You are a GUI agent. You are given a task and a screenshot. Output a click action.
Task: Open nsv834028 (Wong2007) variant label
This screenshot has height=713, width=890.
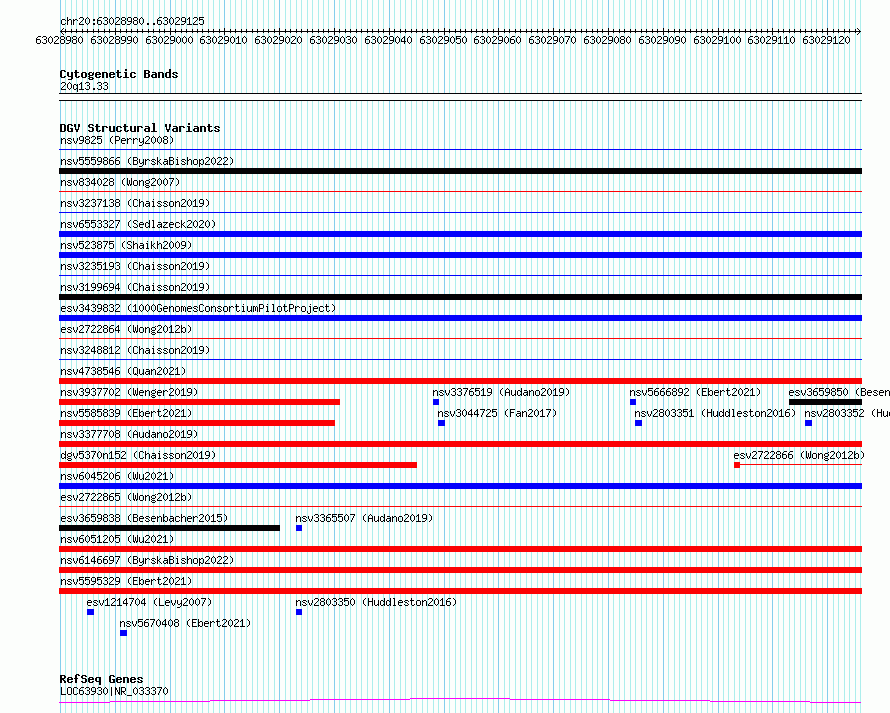(120, 182)
